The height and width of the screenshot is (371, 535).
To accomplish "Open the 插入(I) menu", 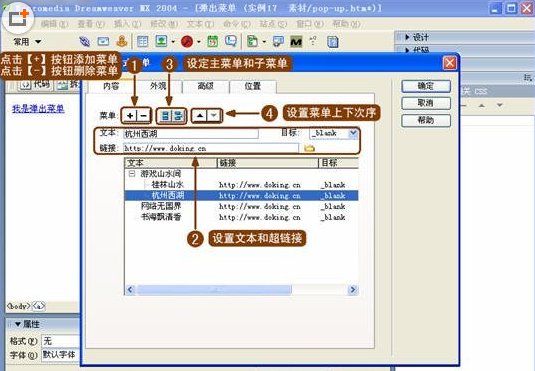I will pyautogui.click(x=127, y=24).
